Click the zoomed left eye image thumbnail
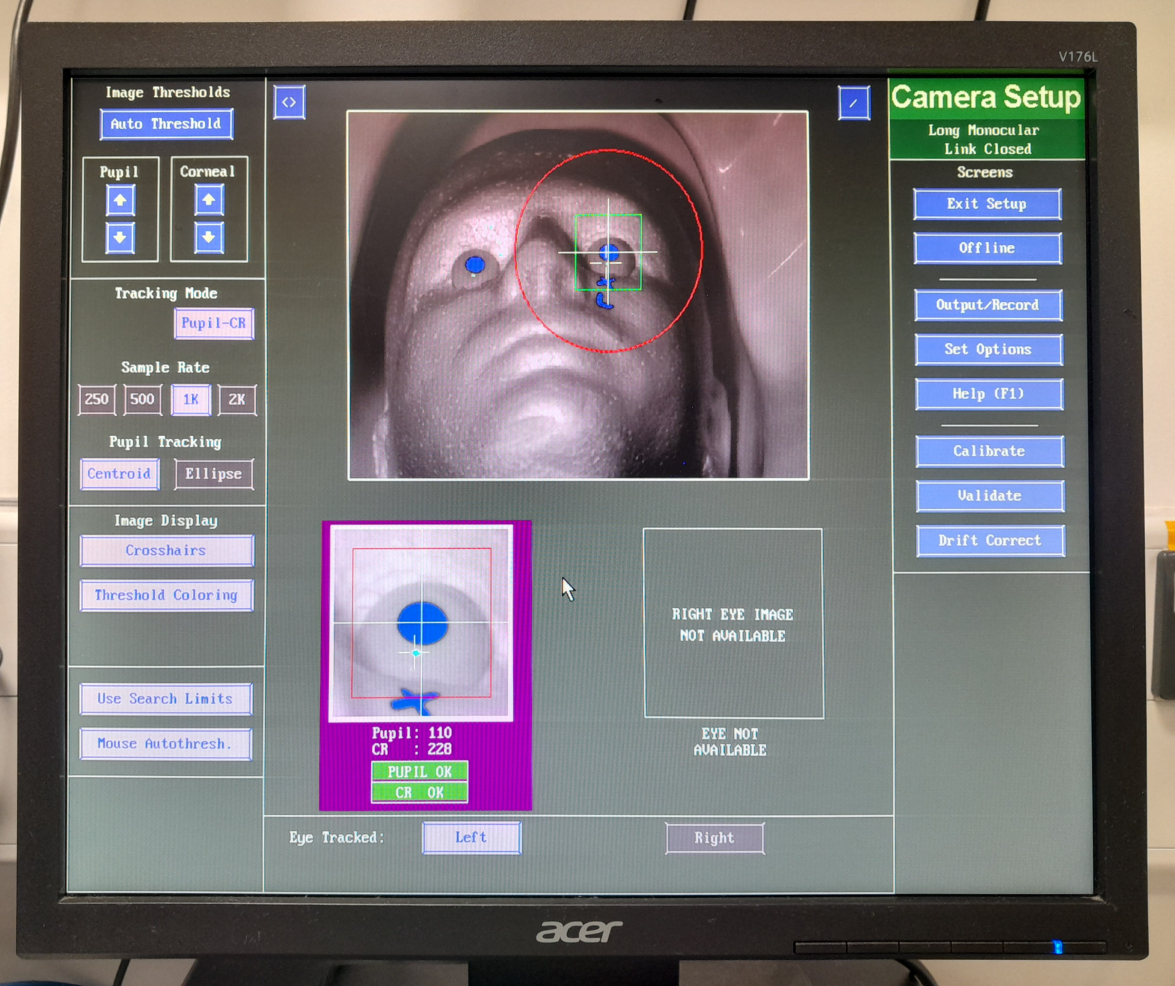Screen dimensions: 1175x986 pyautogui.click(x=421, y=622)
